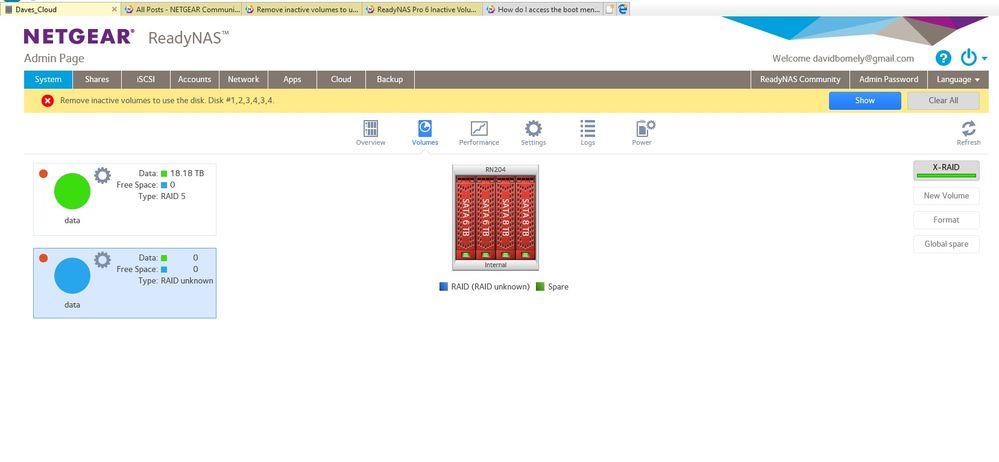Switch to the Cloud tab
This screenshot has height=462, width=999.
(x=341, y=80)
